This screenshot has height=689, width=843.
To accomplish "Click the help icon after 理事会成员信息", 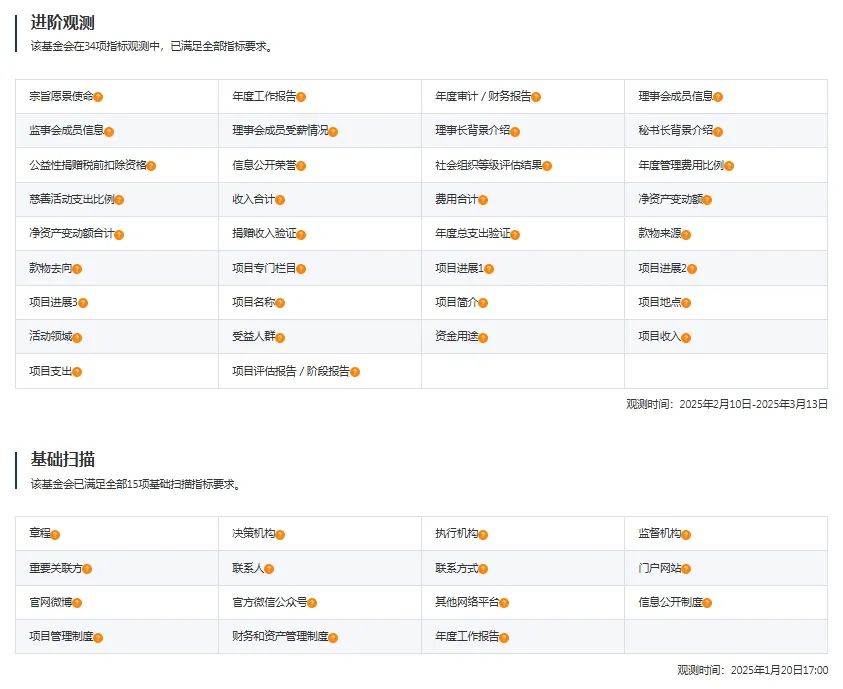I will click(x=718, y=97).
